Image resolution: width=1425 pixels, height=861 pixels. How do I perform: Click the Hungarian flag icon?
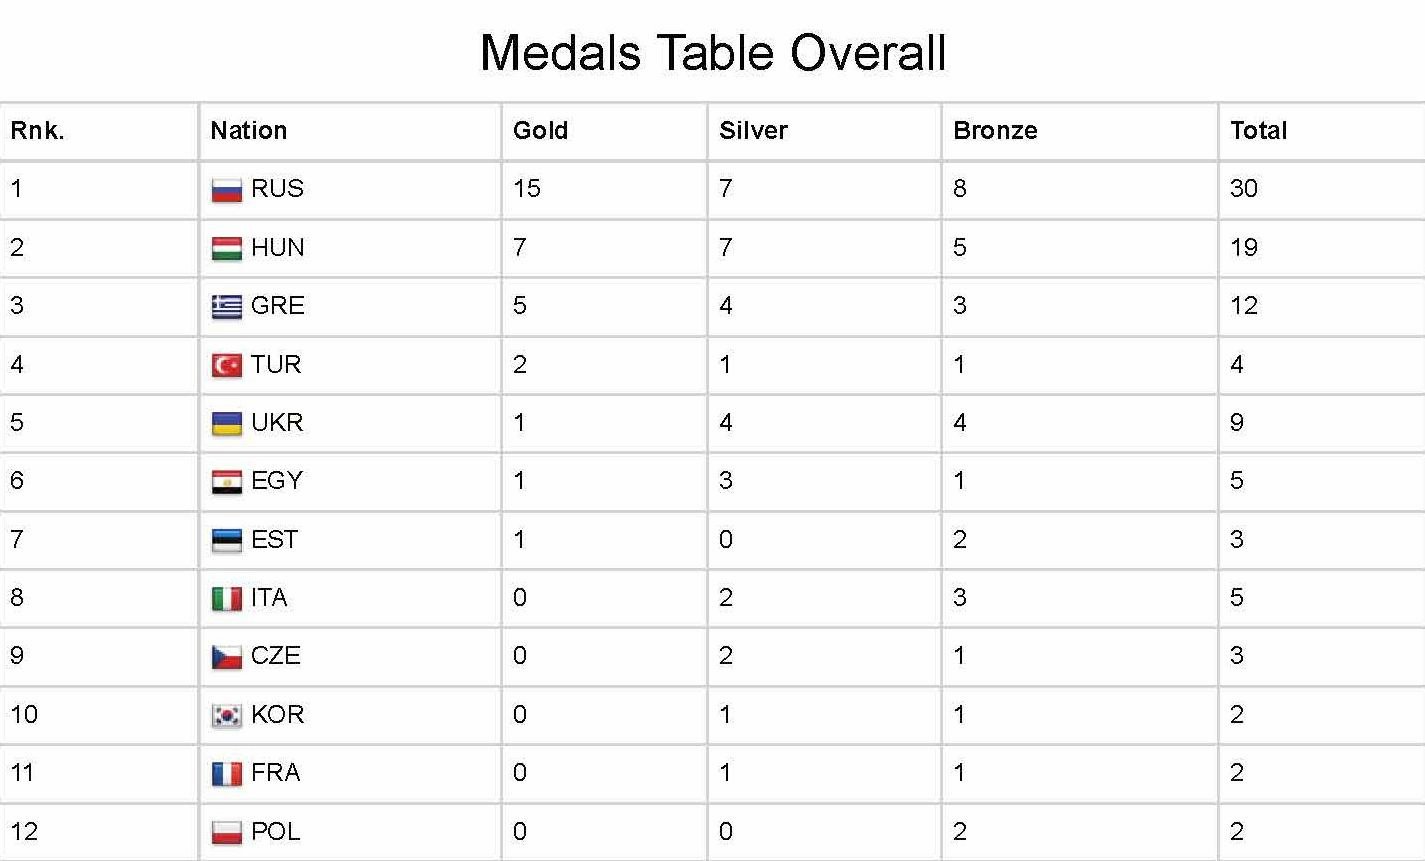[x=227, y=249]
